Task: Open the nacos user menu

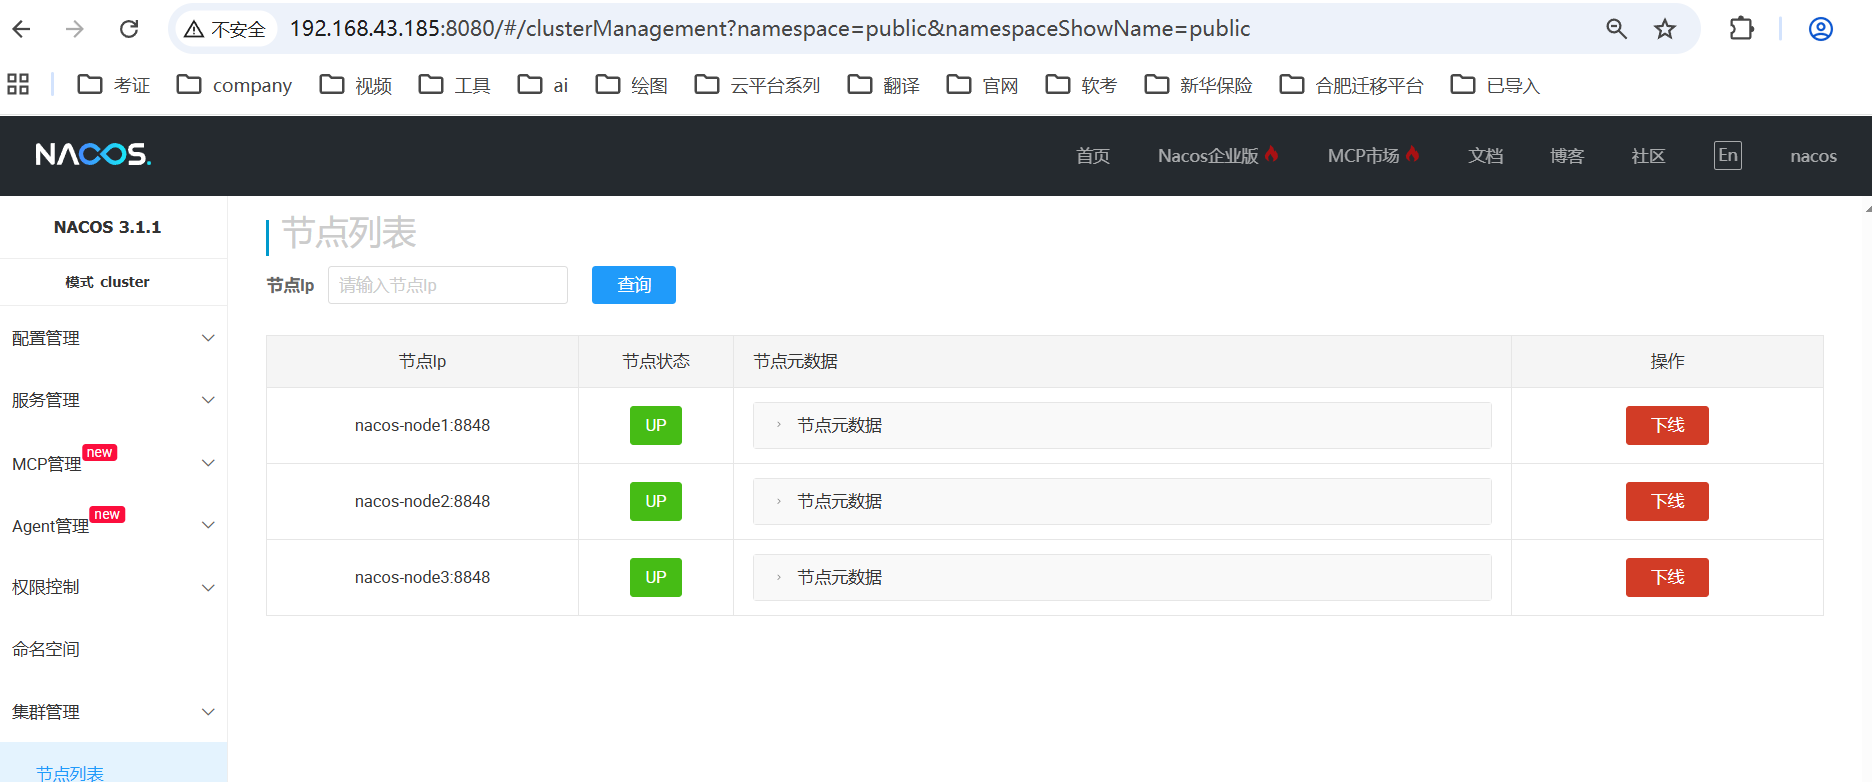Action: tap(1813, 156)
